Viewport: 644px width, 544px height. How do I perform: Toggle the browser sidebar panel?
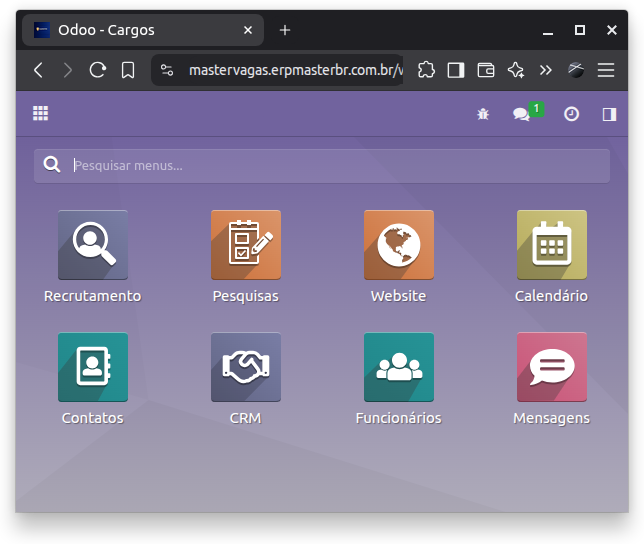(456, 70)
